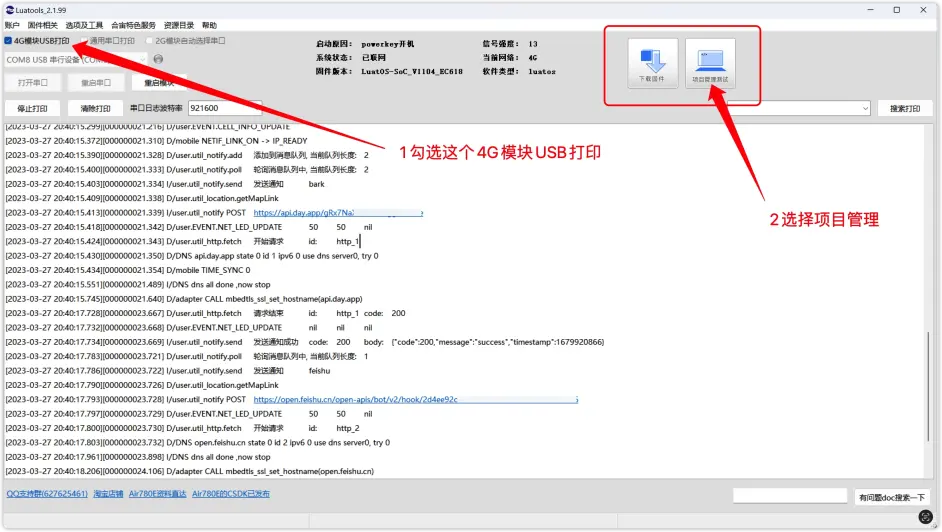Viewport: 942px width, 532px height.
Task: Open the 账户 menu
Action: pos(12,25)
